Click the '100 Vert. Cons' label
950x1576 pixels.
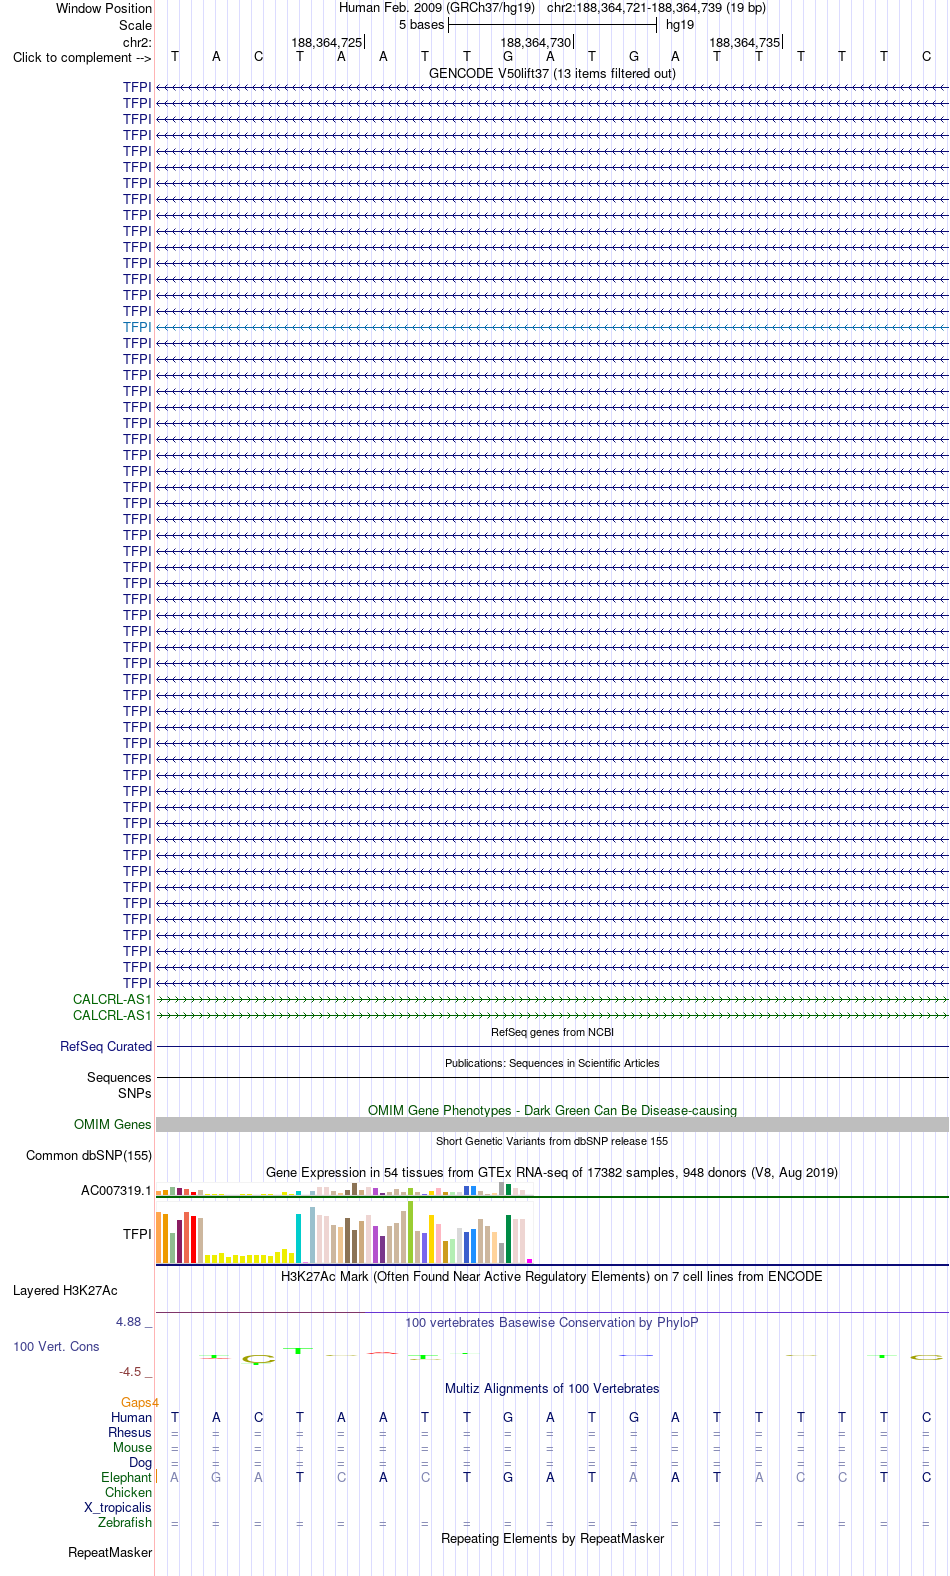tap(56, 1346)
